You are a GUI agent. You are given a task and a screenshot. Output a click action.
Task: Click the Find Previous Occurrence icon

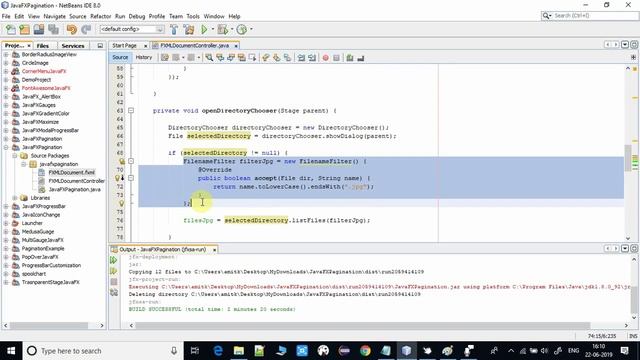(220, 58)
